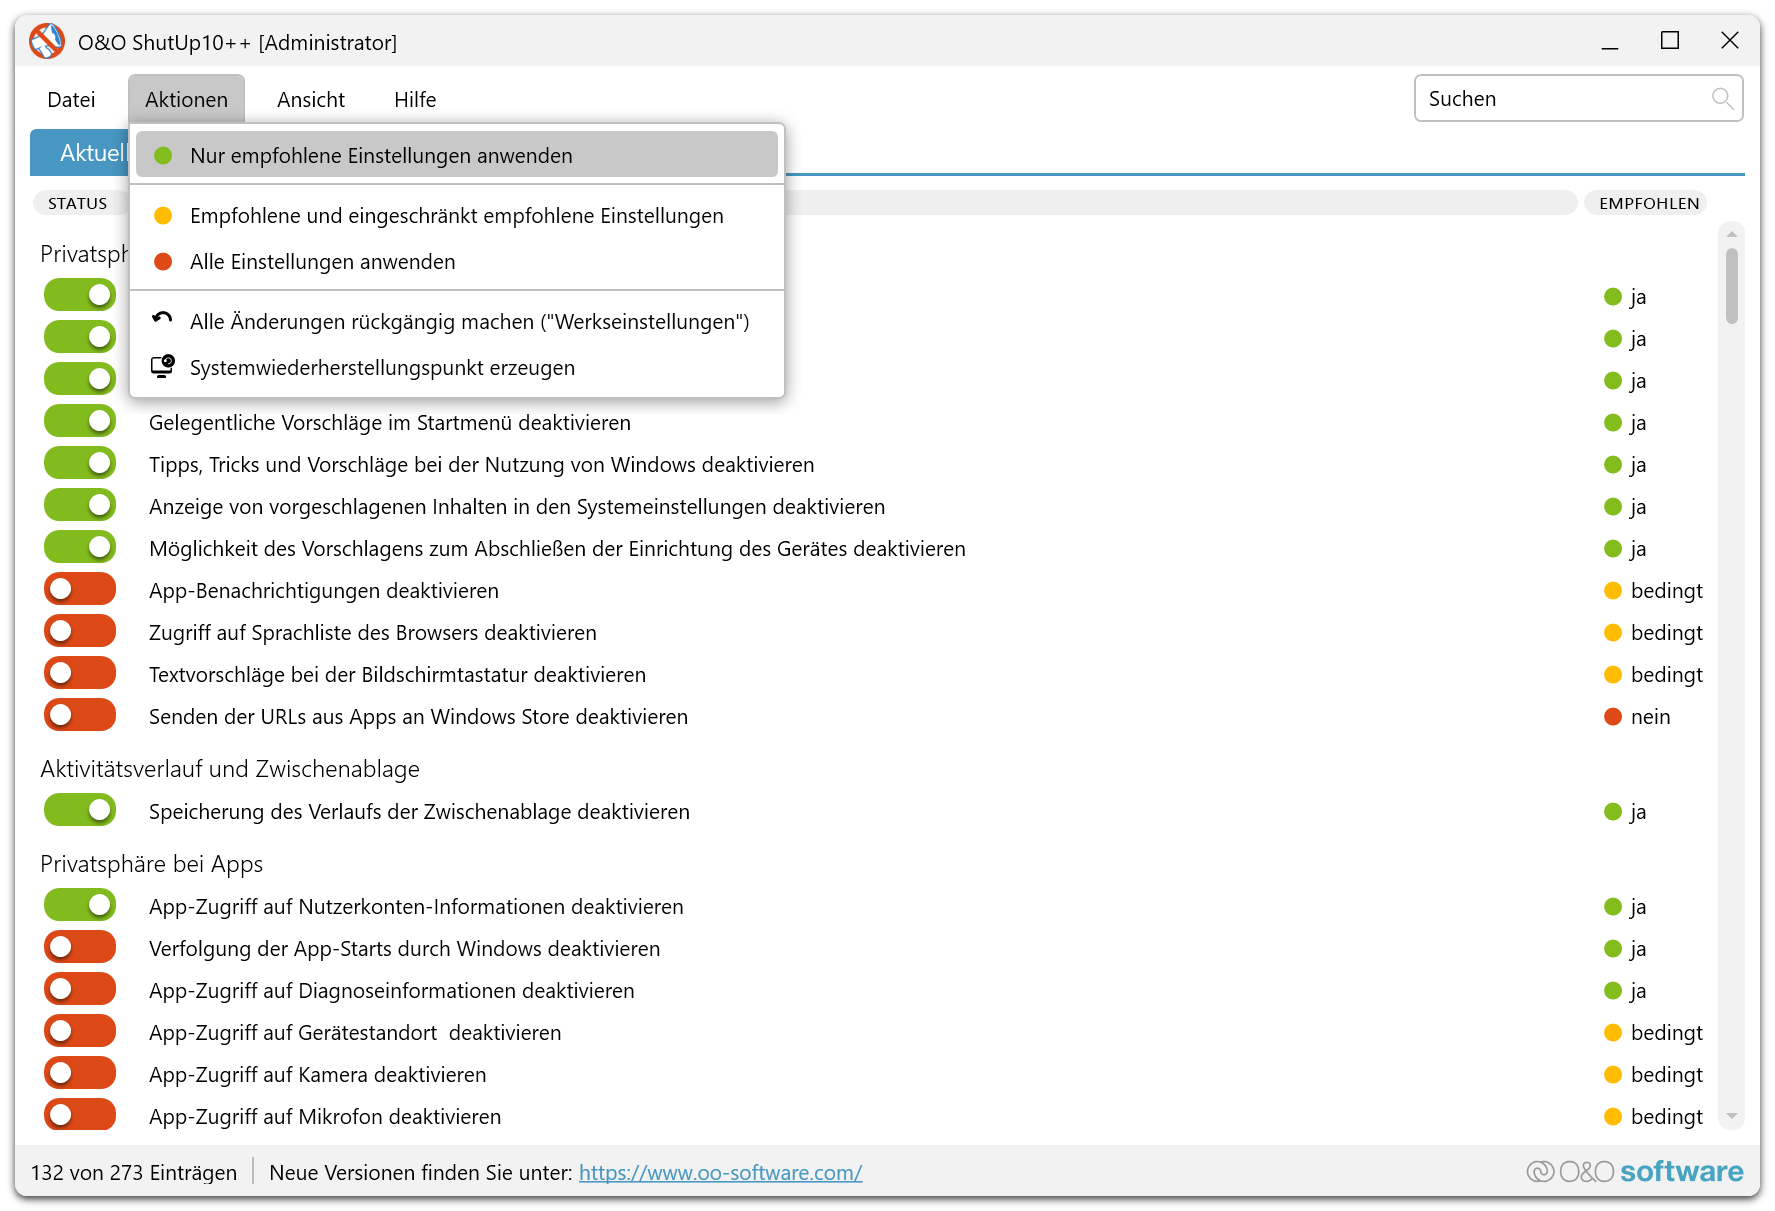Toggle App-Zugriff auf Kamera deaktivieren

click(x=80, y=1074)
